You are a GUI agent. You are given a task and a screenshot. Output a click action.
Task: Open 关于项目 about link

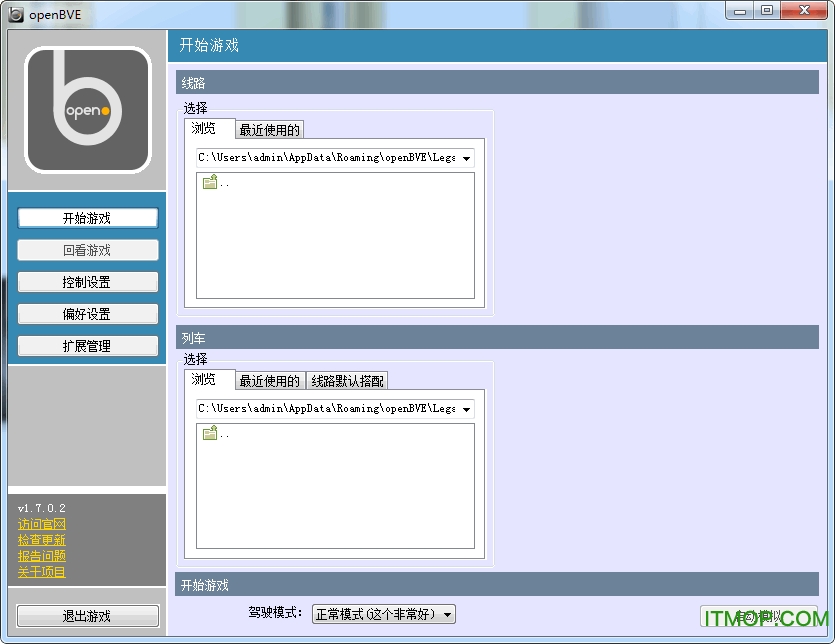[42, 572]
